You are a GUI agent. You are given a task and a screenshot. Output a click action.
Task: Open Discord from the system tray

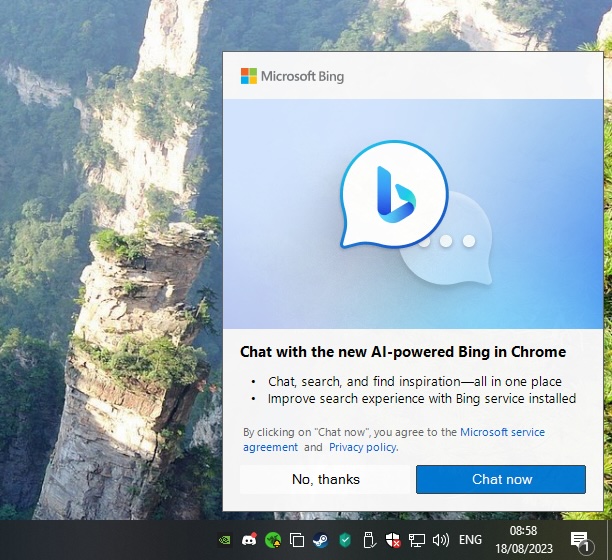tap(249, 539)
